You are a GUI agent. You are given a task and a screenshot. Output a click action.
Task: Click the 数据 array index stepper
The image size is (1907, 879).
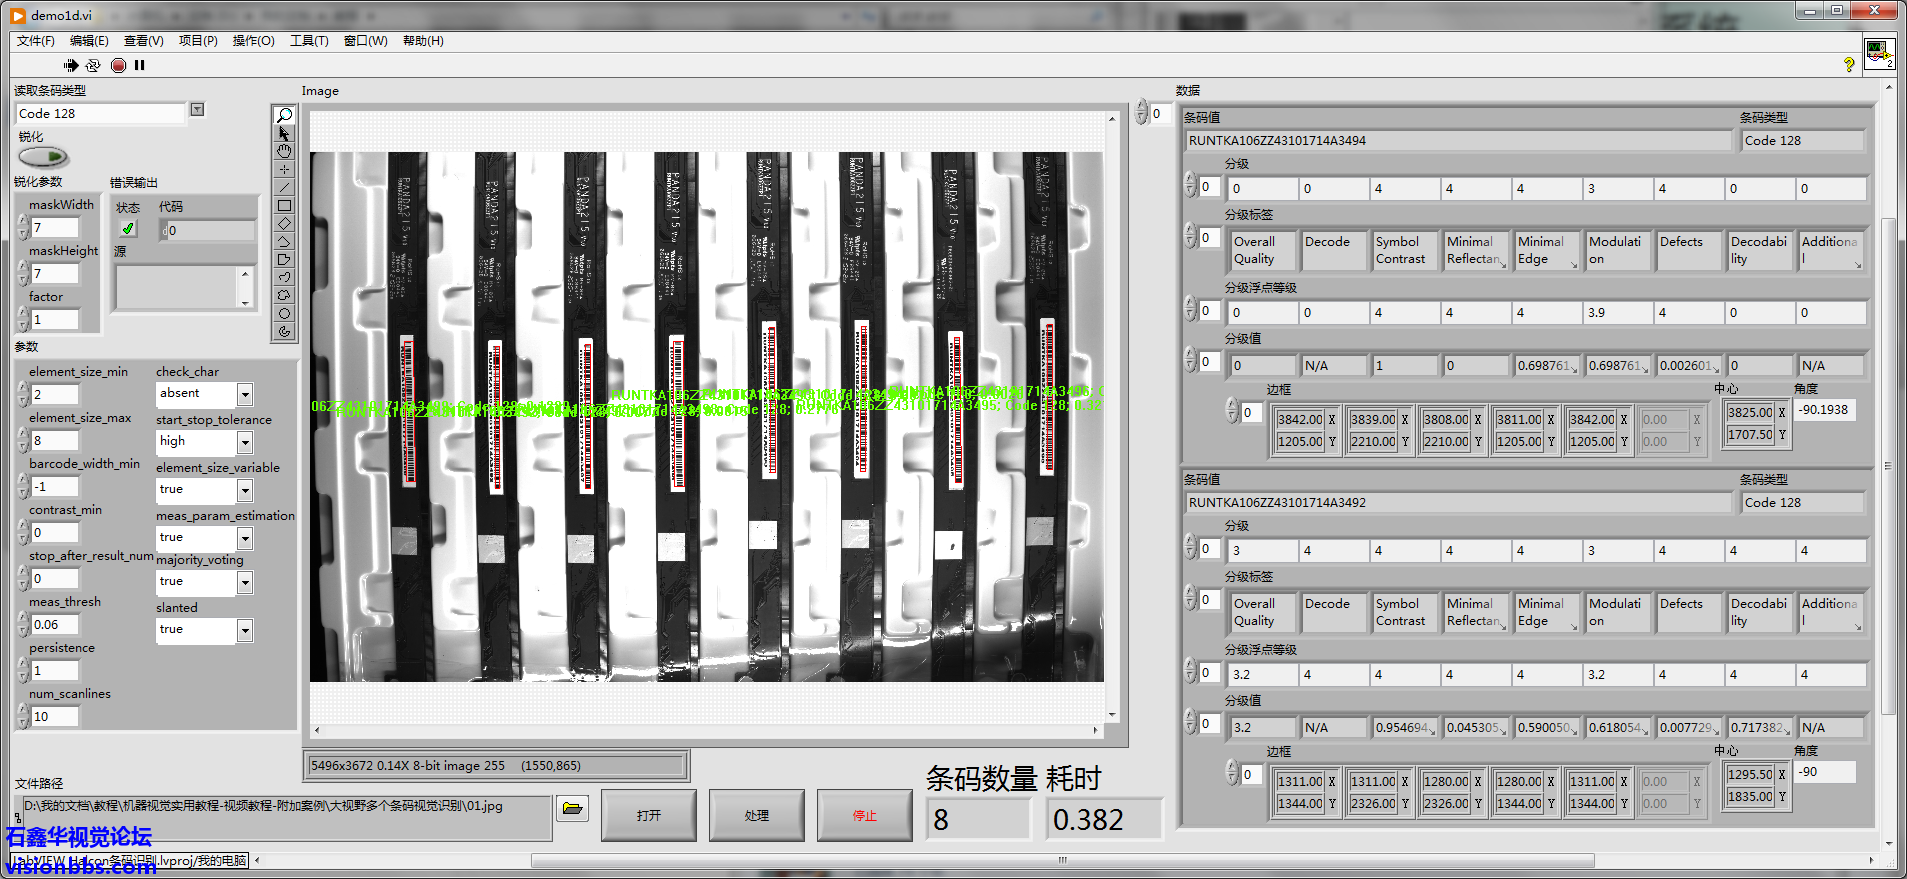click(1142, 113)
